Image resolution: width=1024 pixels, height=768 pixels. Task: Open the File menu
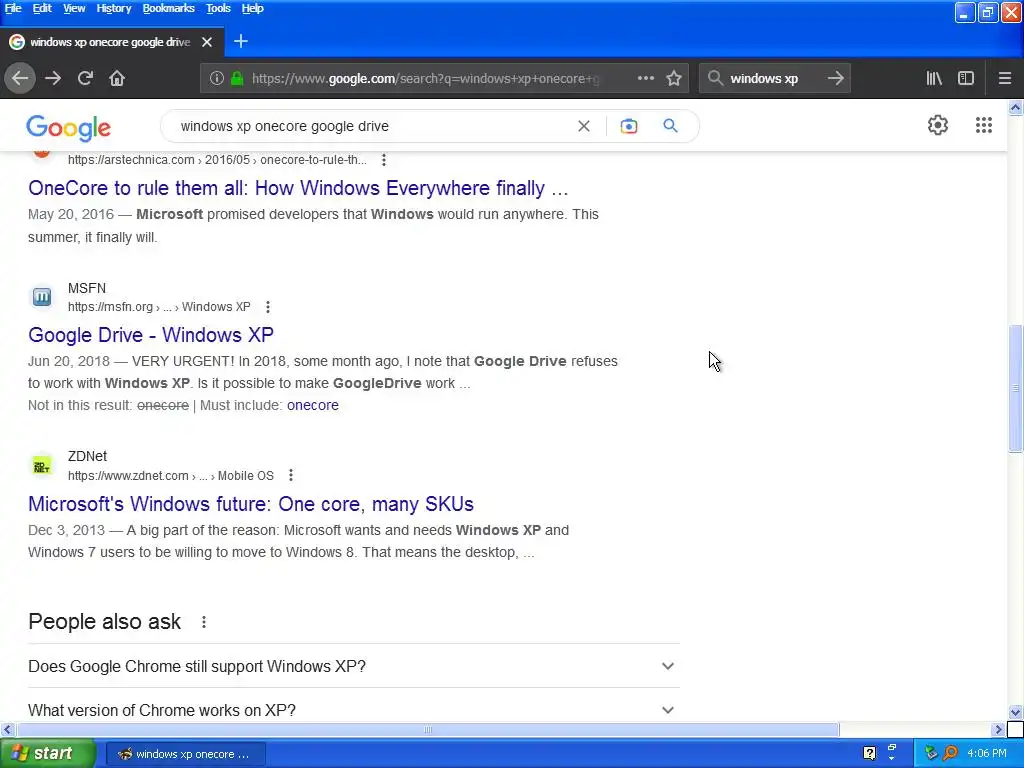click(13, 8)
